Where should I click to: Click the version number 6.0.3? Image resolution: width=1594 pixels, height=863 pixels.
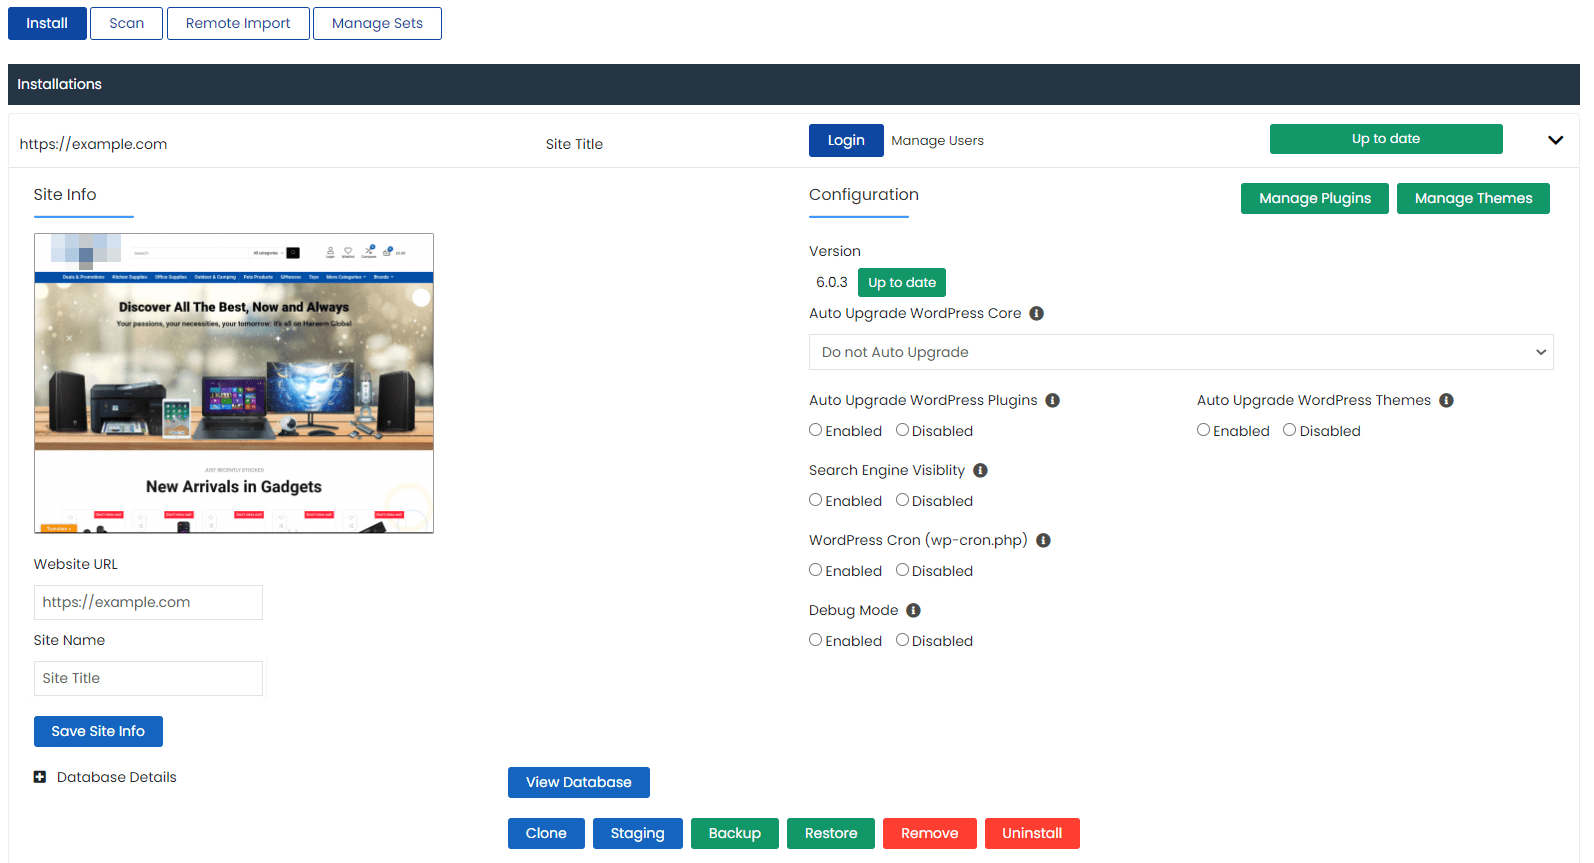[x=832, y=282]
